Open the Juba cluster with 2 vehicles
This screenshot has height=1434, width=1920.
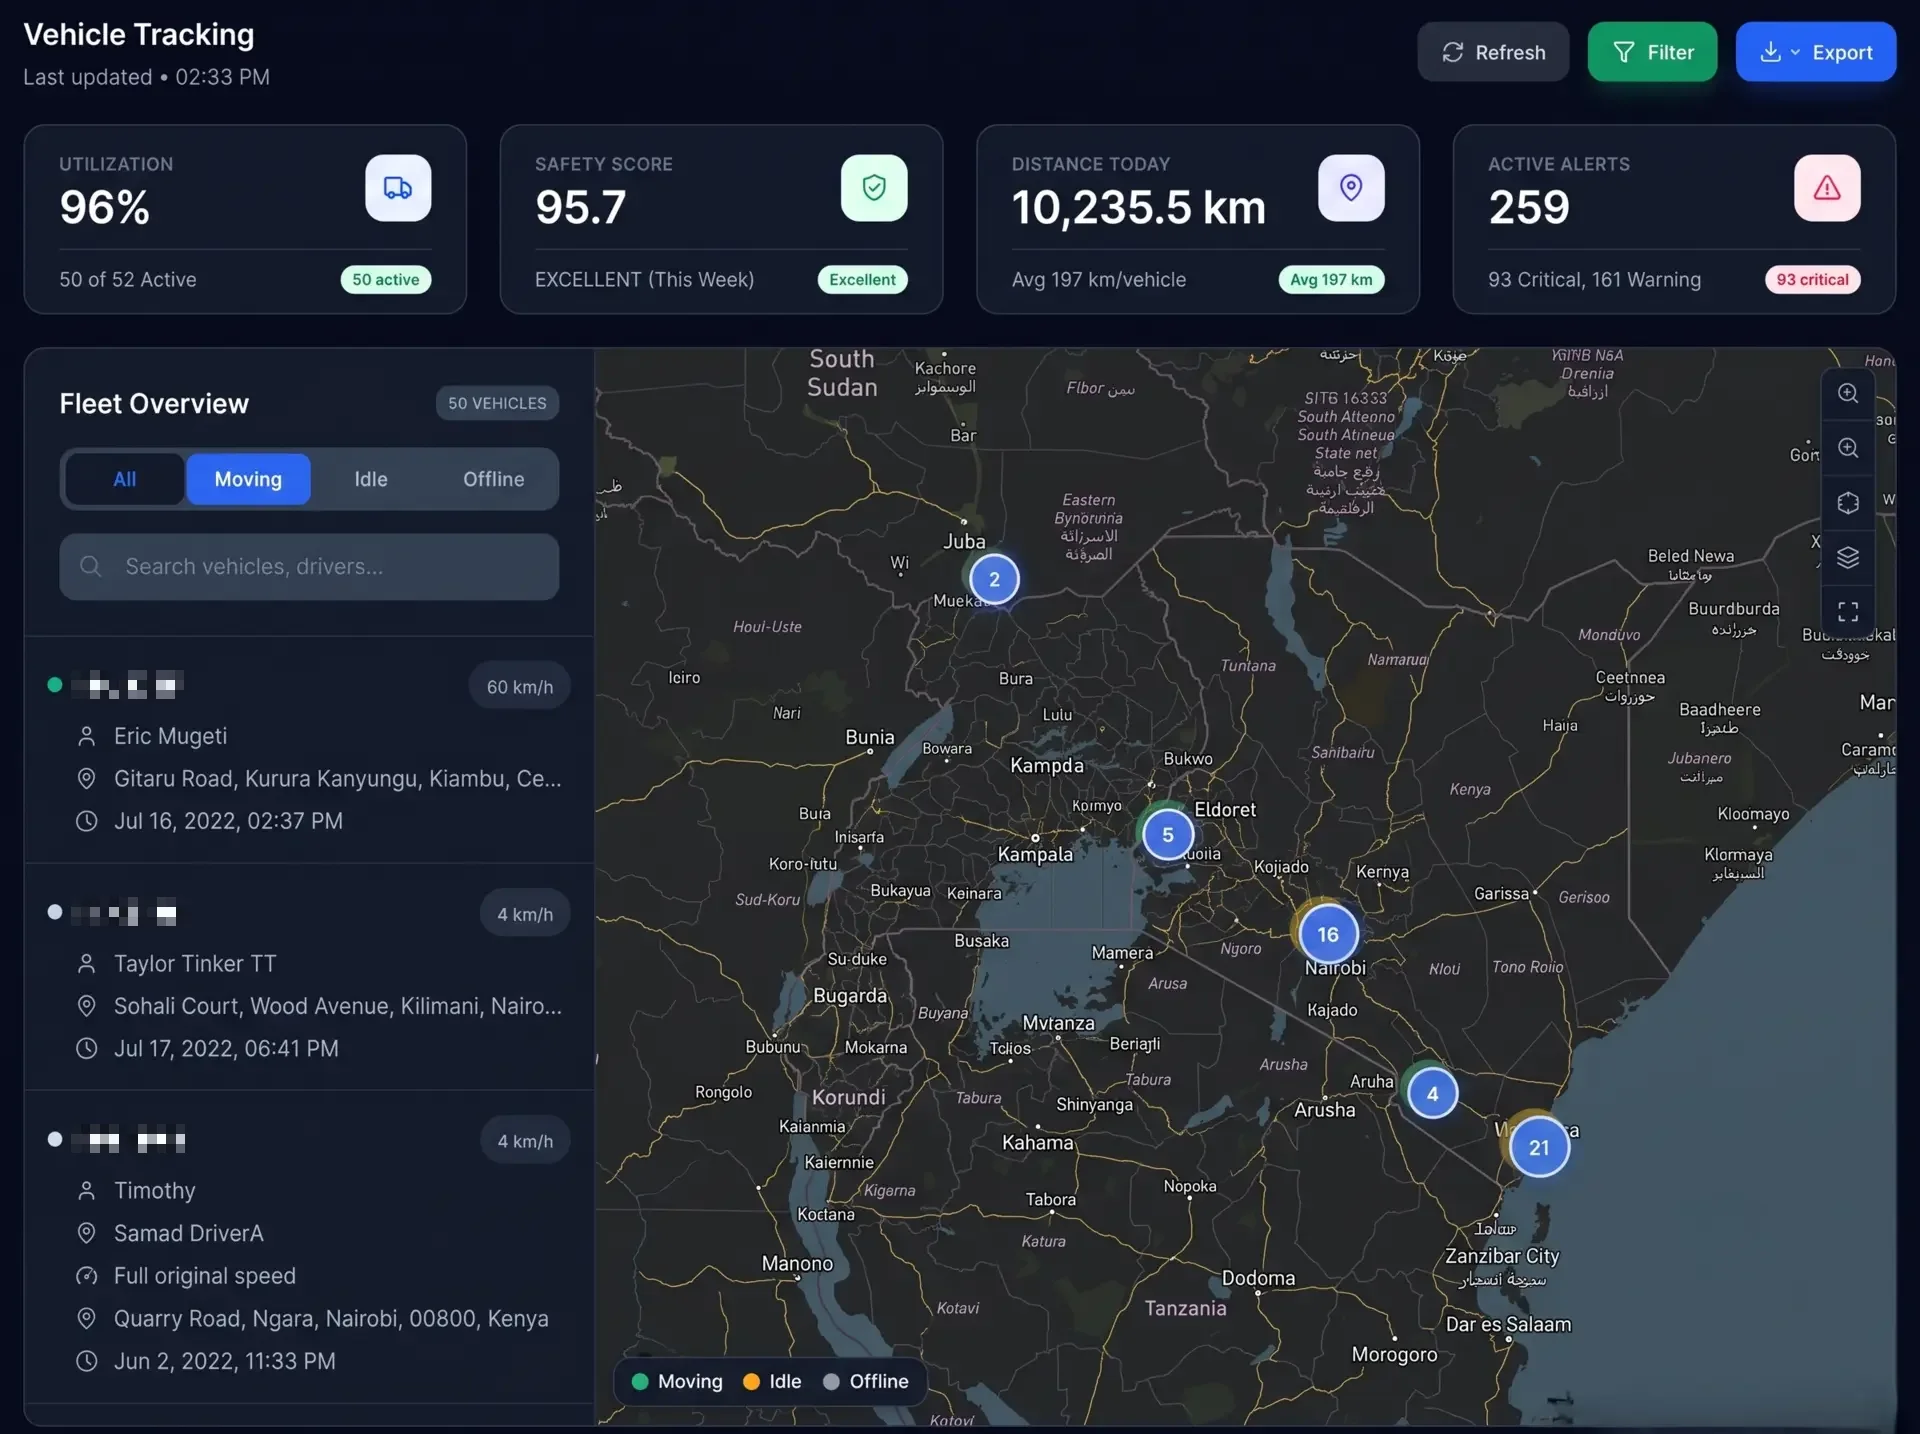click(x=994, y=579)
